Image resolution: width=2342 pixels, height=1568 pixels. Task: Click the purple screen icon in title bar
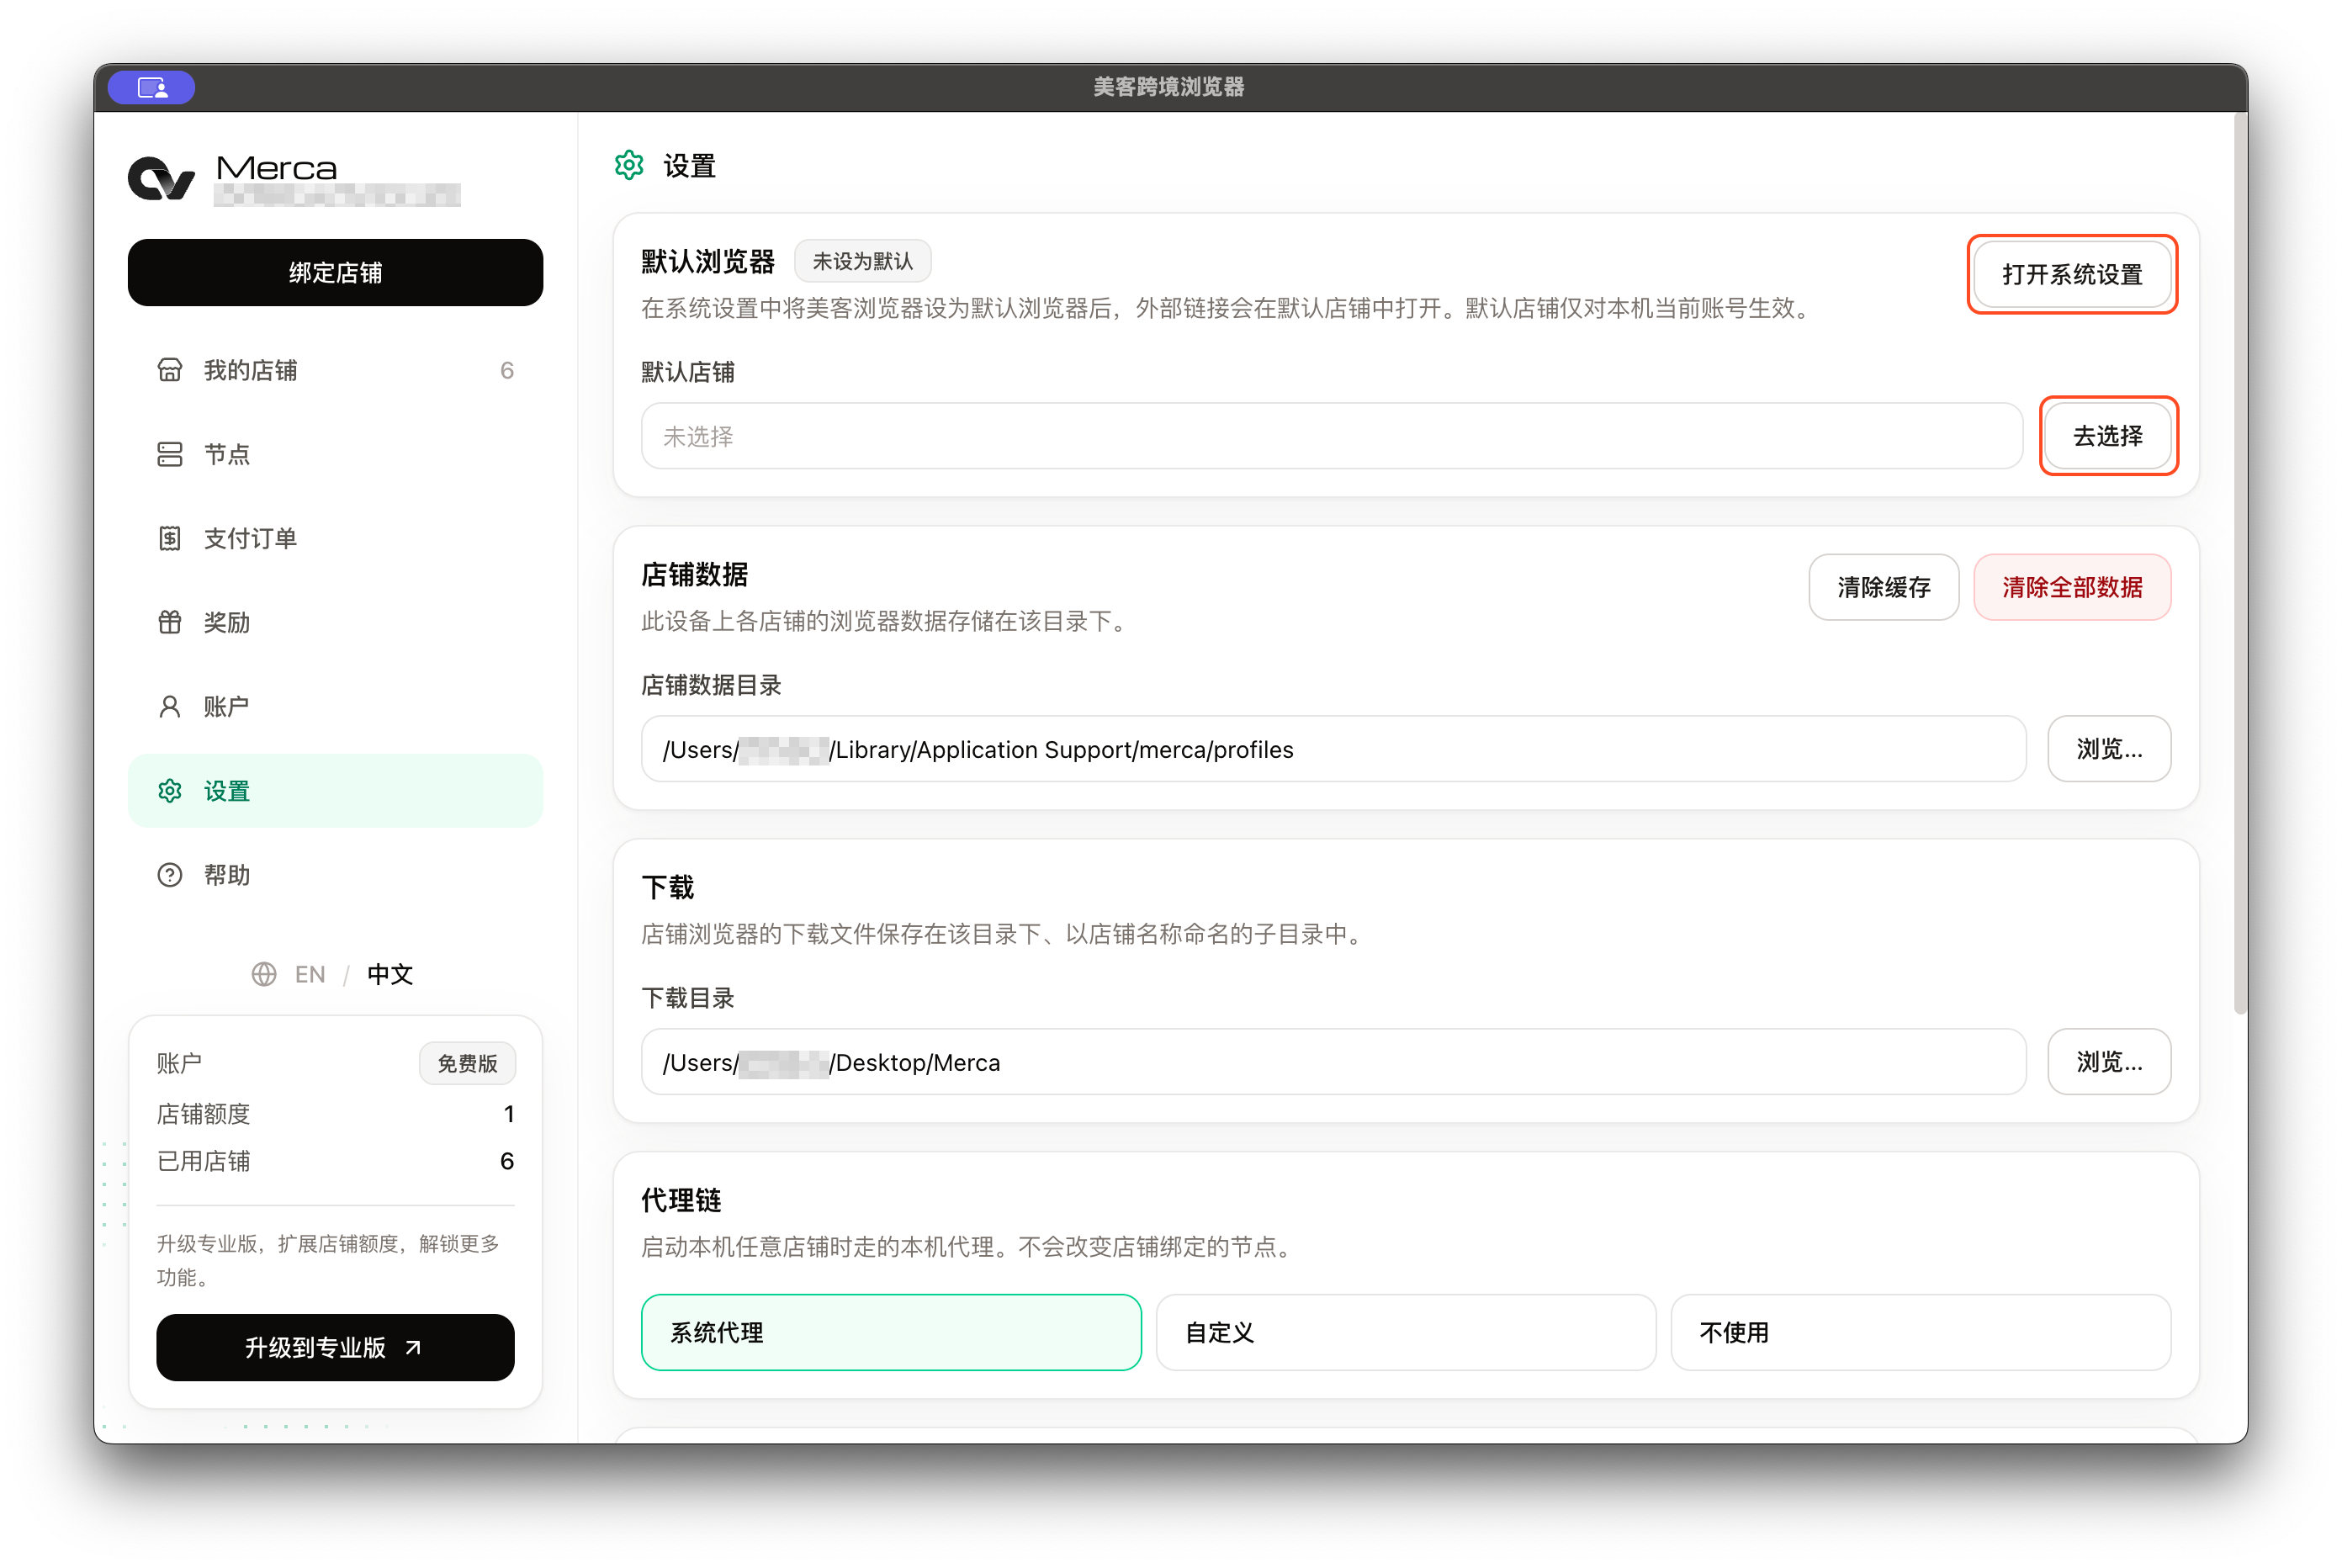point(151,88)
